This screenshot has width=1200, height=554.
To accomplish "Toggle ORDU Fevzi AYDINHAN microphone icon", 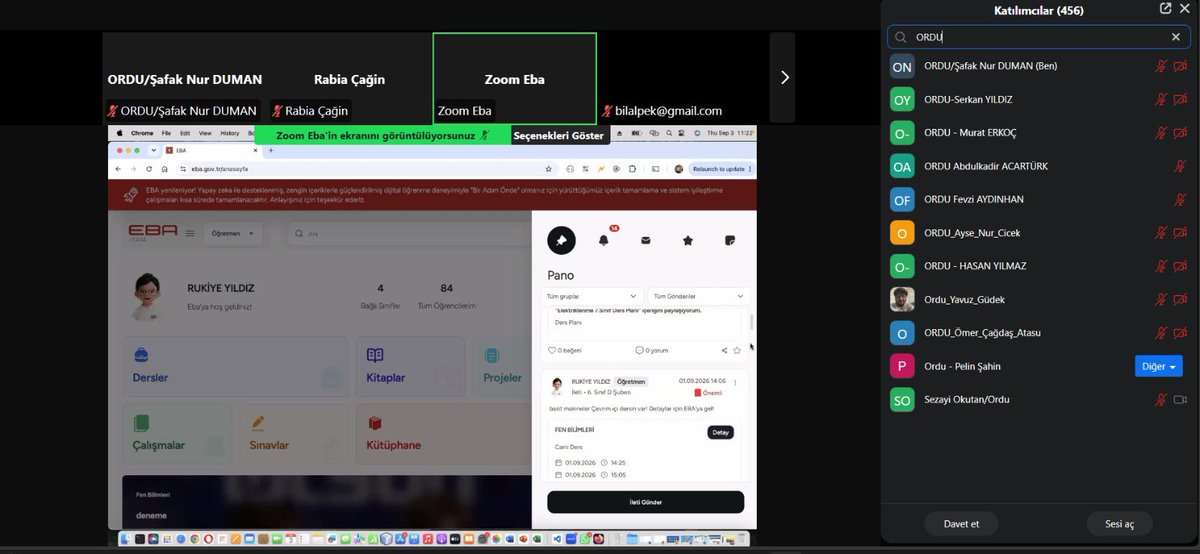I will pos(1179,200).
